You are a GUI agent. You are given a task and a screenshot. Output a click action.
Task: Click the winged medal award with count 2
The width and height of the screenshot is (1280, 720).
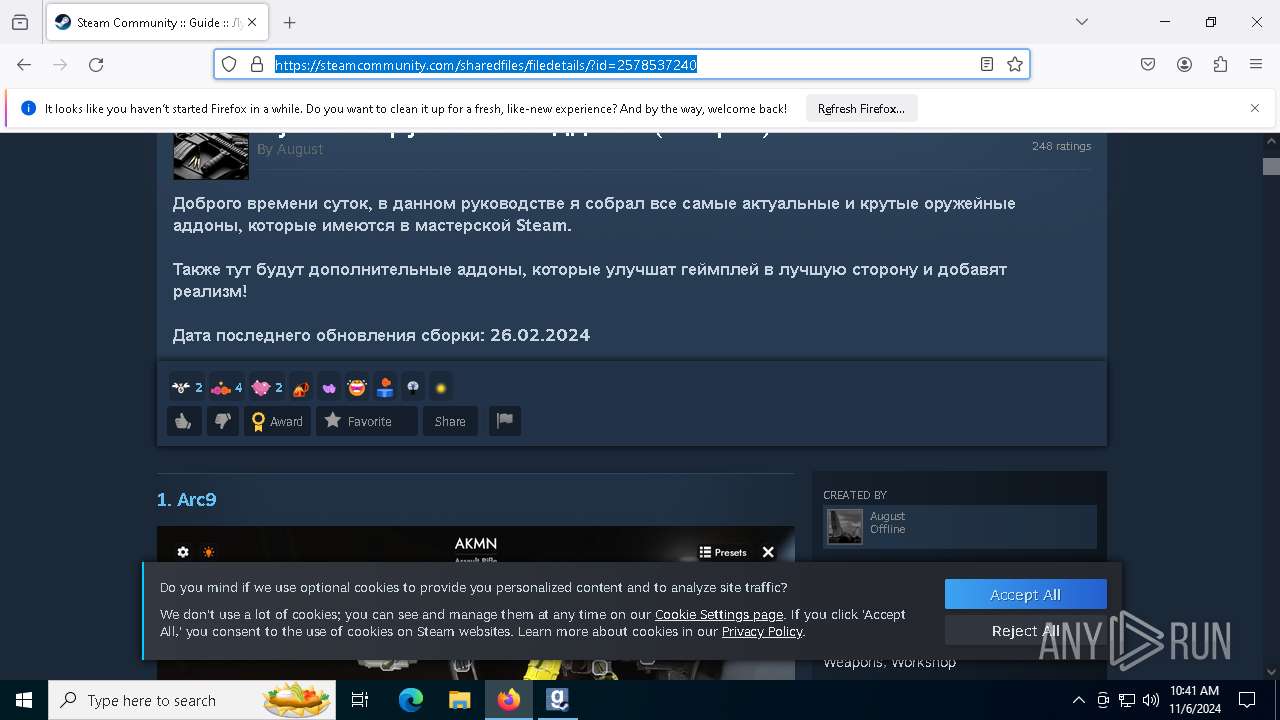click(x=187, y=387)
